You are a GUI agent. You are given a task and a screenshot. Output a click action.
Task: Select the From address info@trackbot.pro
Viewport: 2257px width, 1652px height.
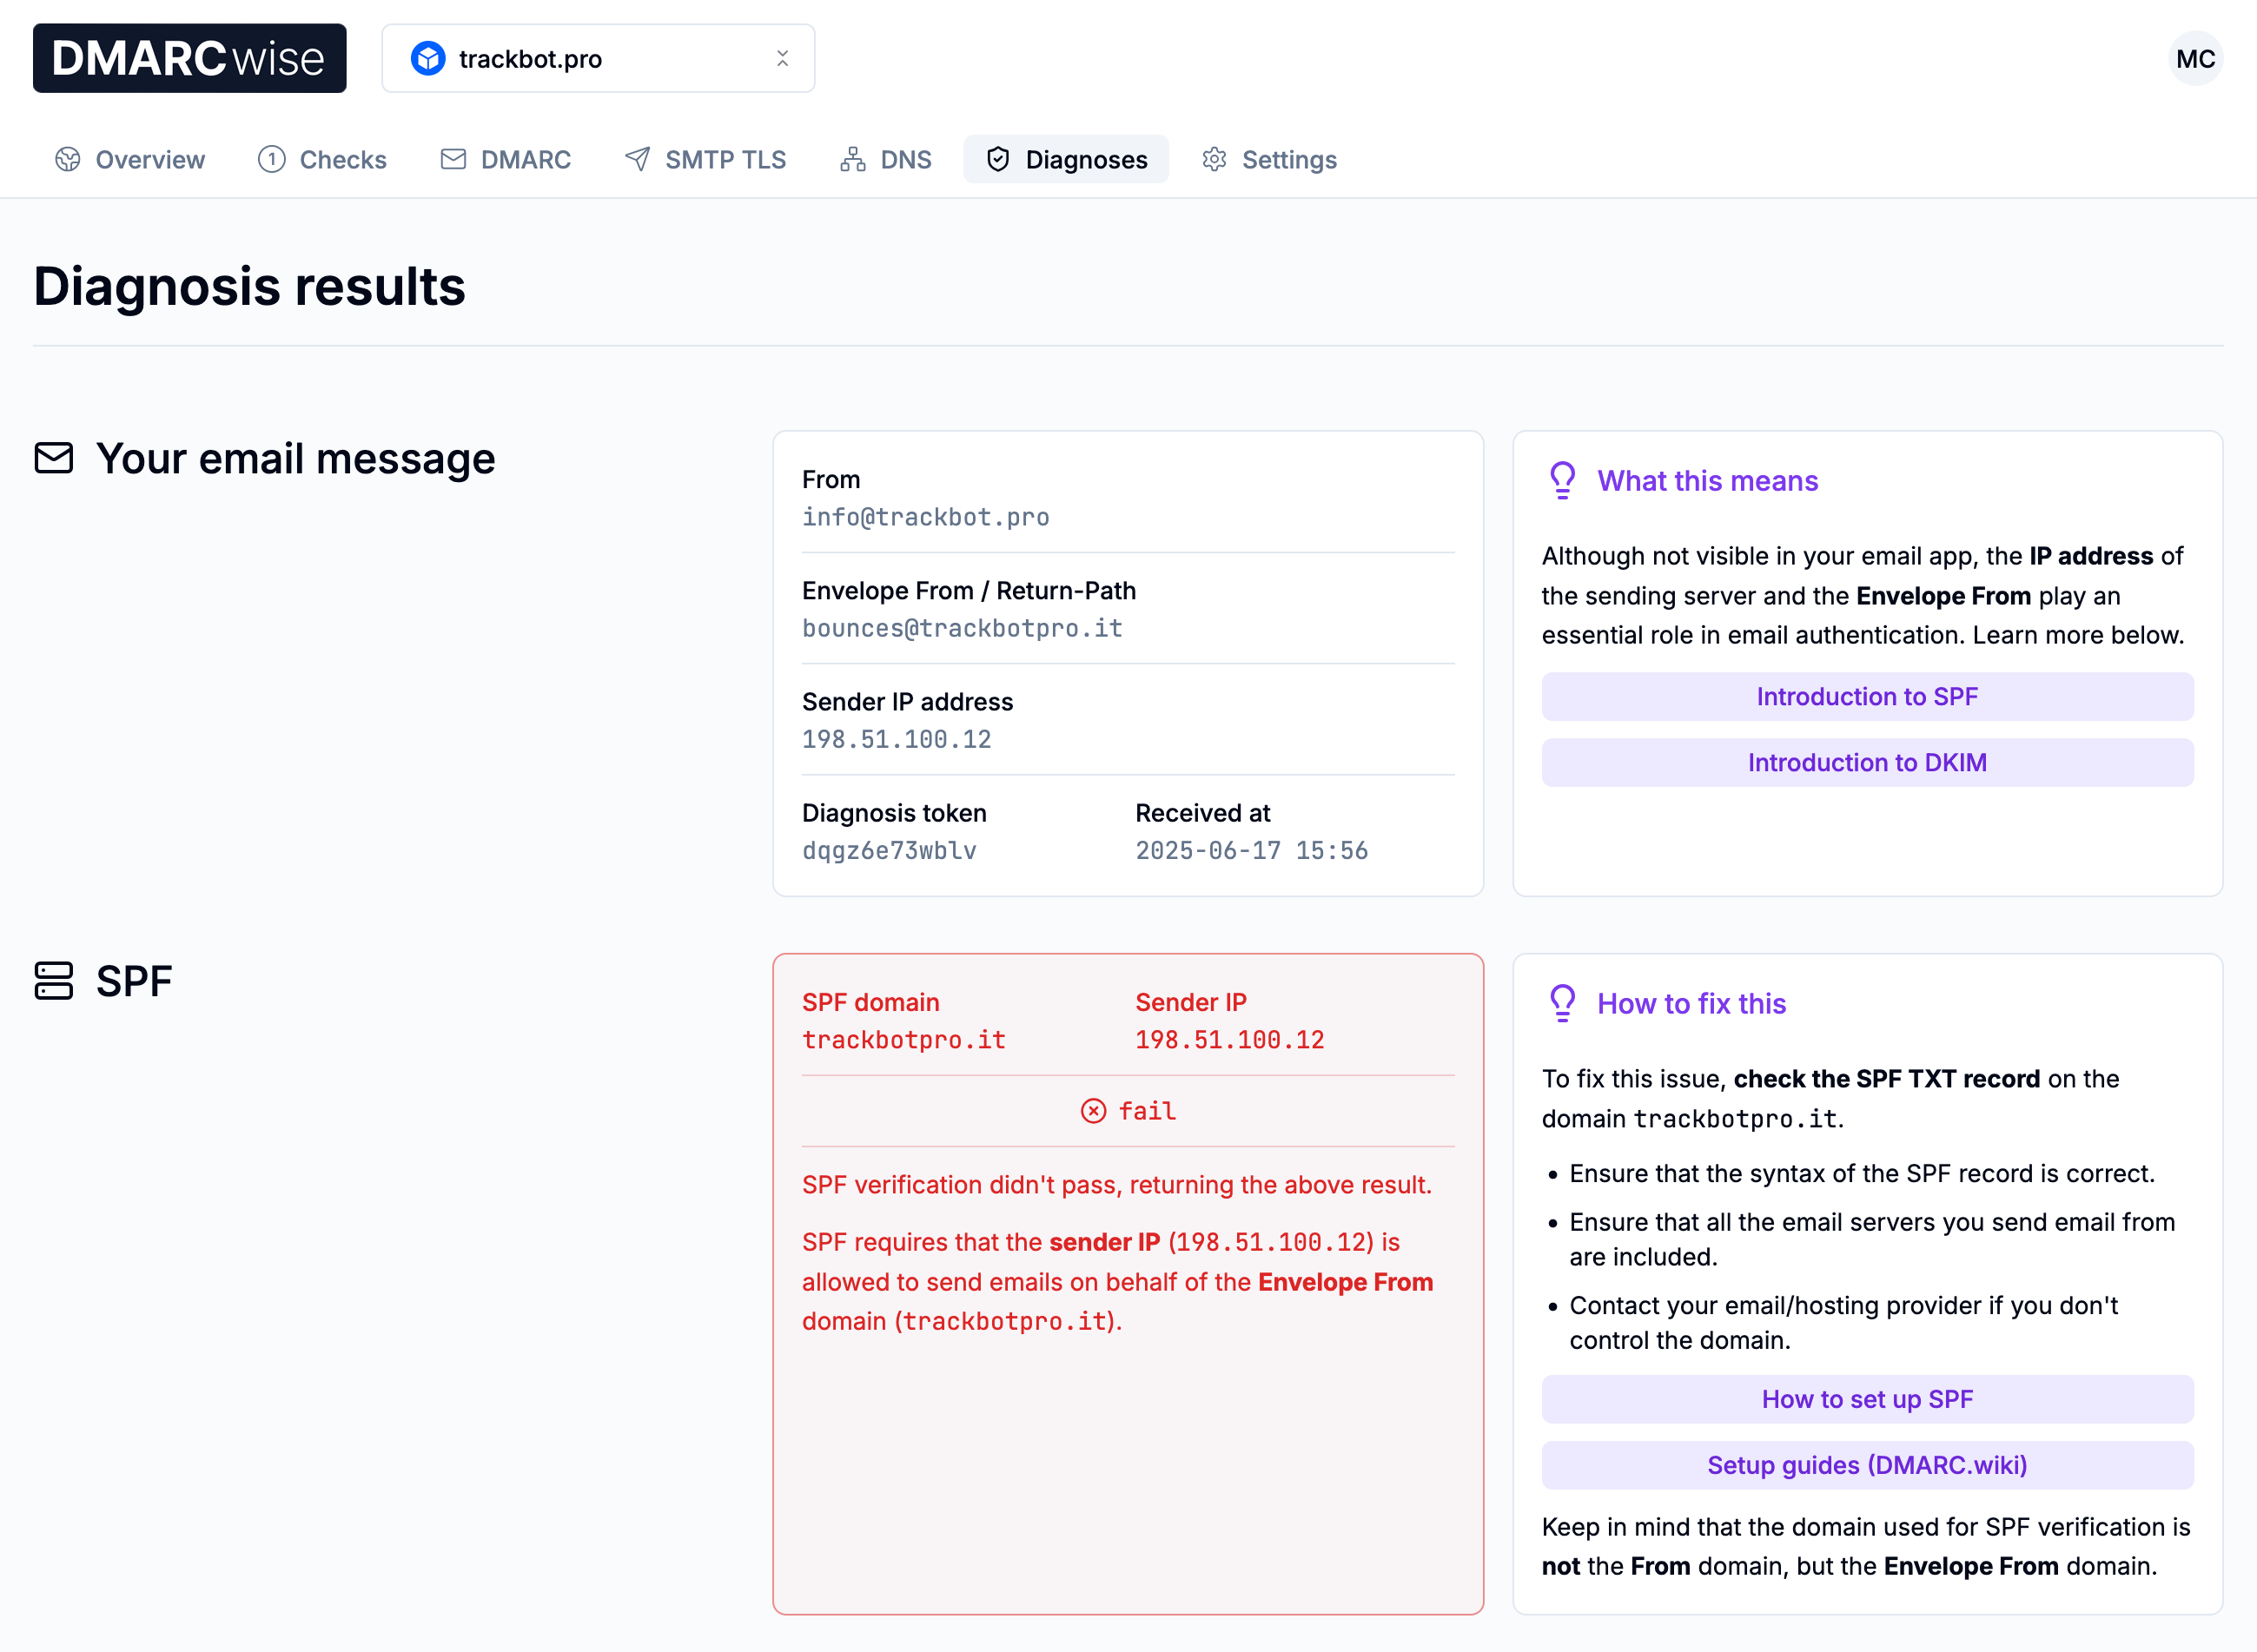[925, 517]
